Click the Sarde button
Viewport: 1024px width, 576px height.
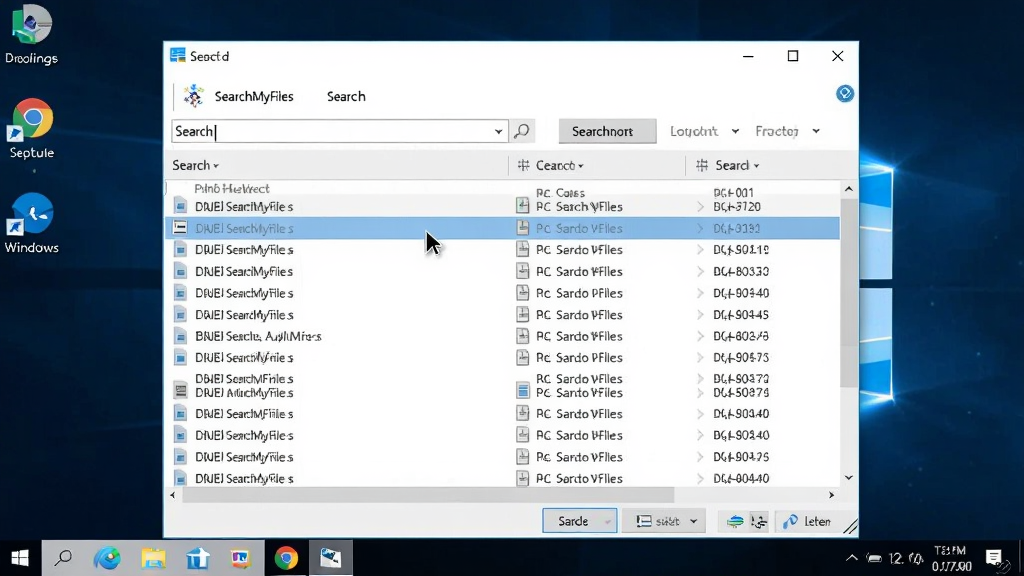coord(579,521)
